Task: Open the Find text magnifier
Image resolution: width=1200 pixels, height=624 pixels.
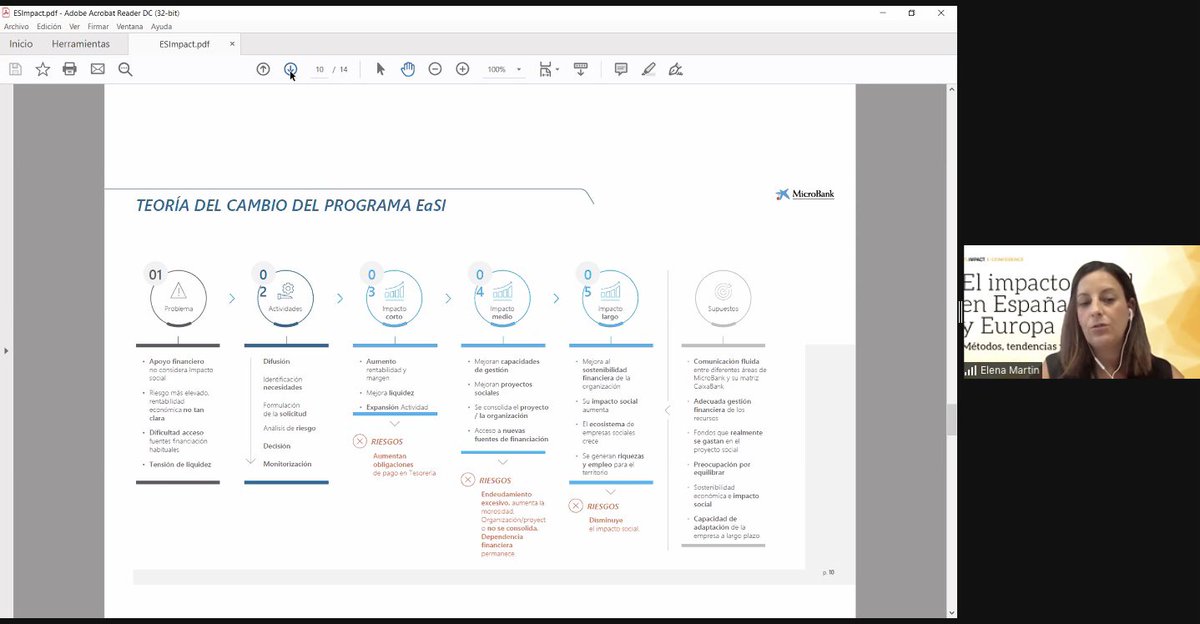Action: pyautogui.click(x=125, y=69)
